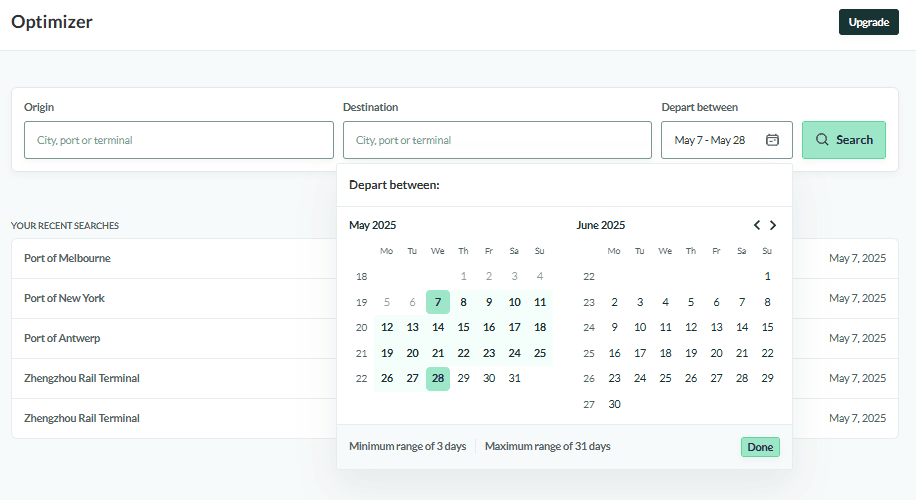Go to previous month with left chevron

(x=757, y=225)
